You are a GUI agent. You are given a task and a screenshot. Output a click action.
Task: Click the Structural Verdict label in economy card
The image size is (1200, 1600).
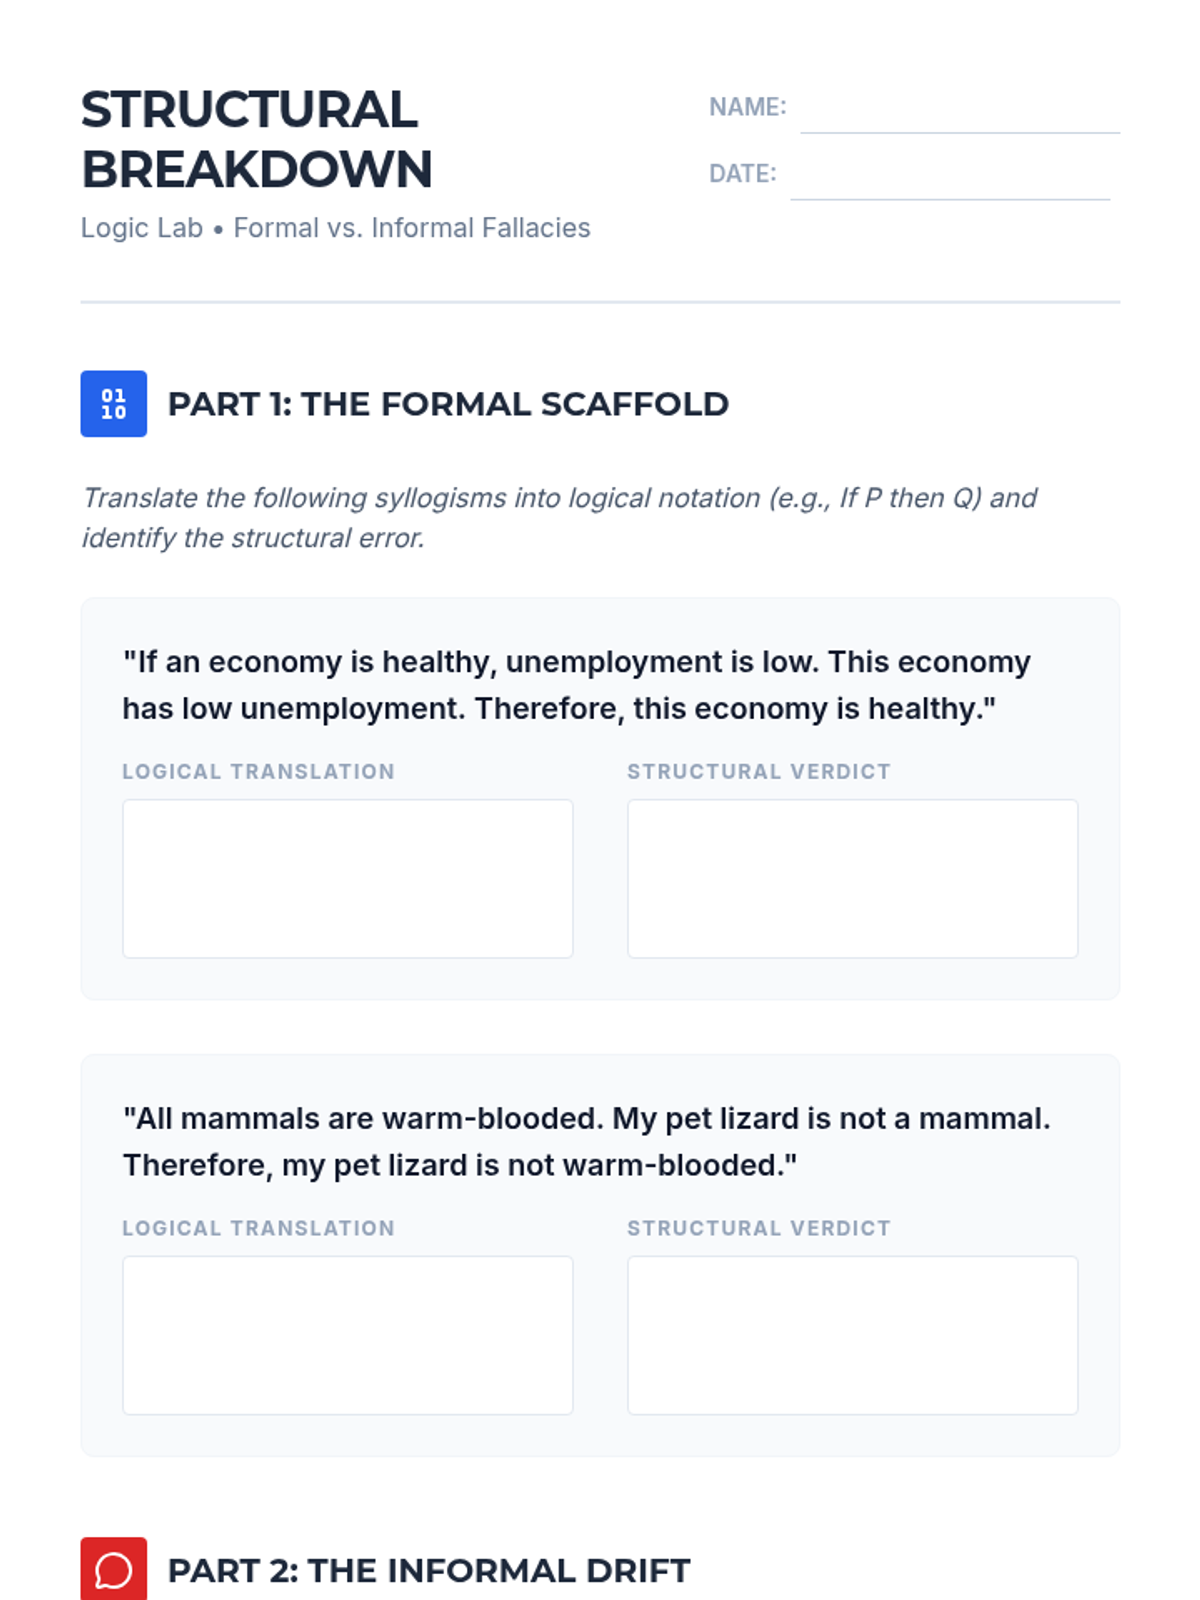[759, 772]
